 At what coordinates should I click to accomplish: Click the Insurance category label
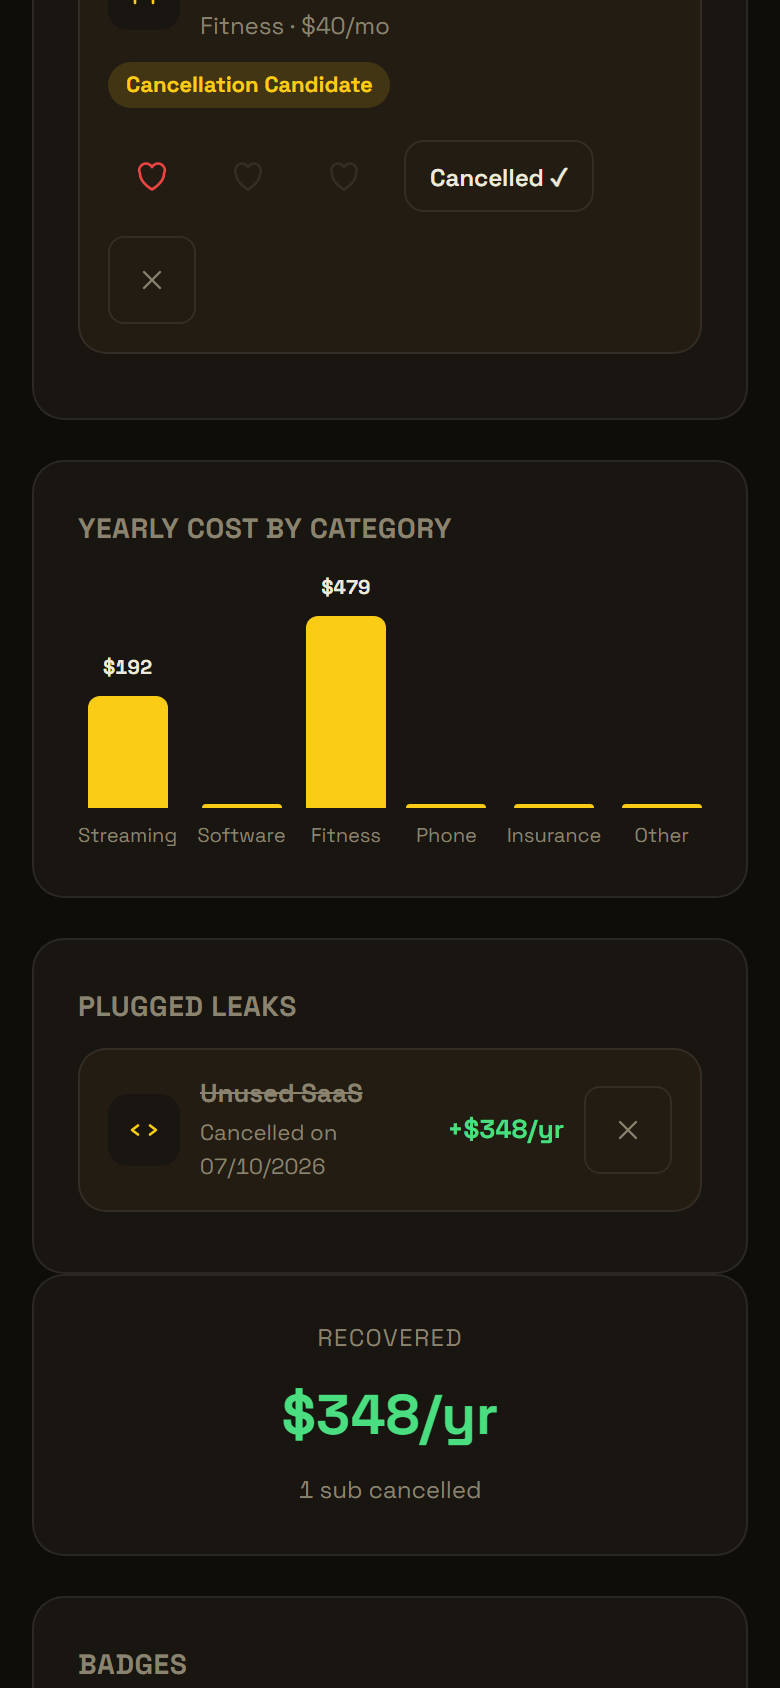554,835
